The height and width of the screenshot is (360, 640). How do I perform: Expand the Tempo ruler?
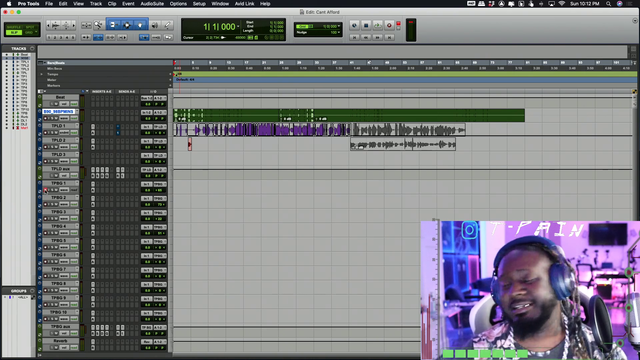tap(41, 74)
